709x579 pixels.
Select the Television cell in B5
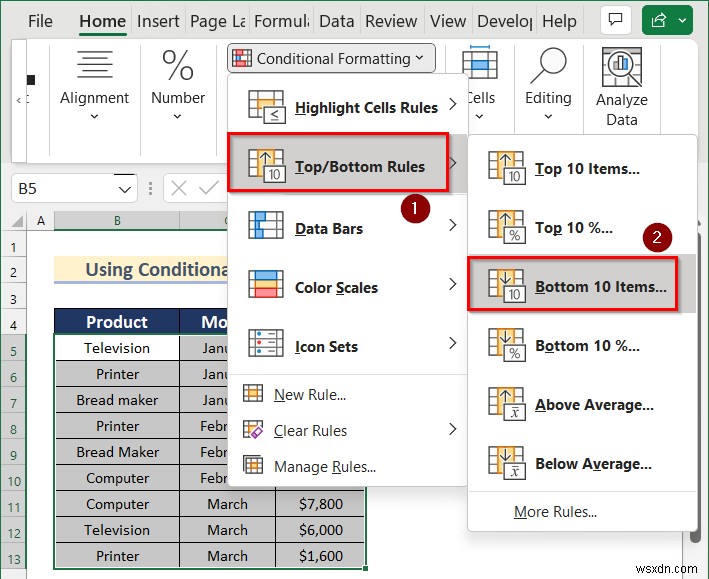[117, 348]
